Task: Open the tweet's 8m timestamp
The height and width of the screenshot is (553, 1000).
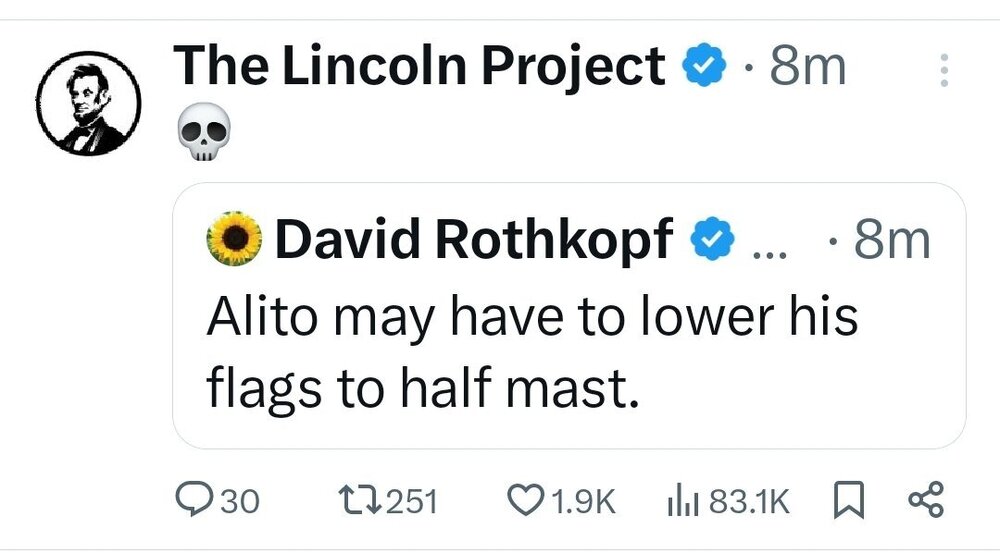Action: pos(808,68)
